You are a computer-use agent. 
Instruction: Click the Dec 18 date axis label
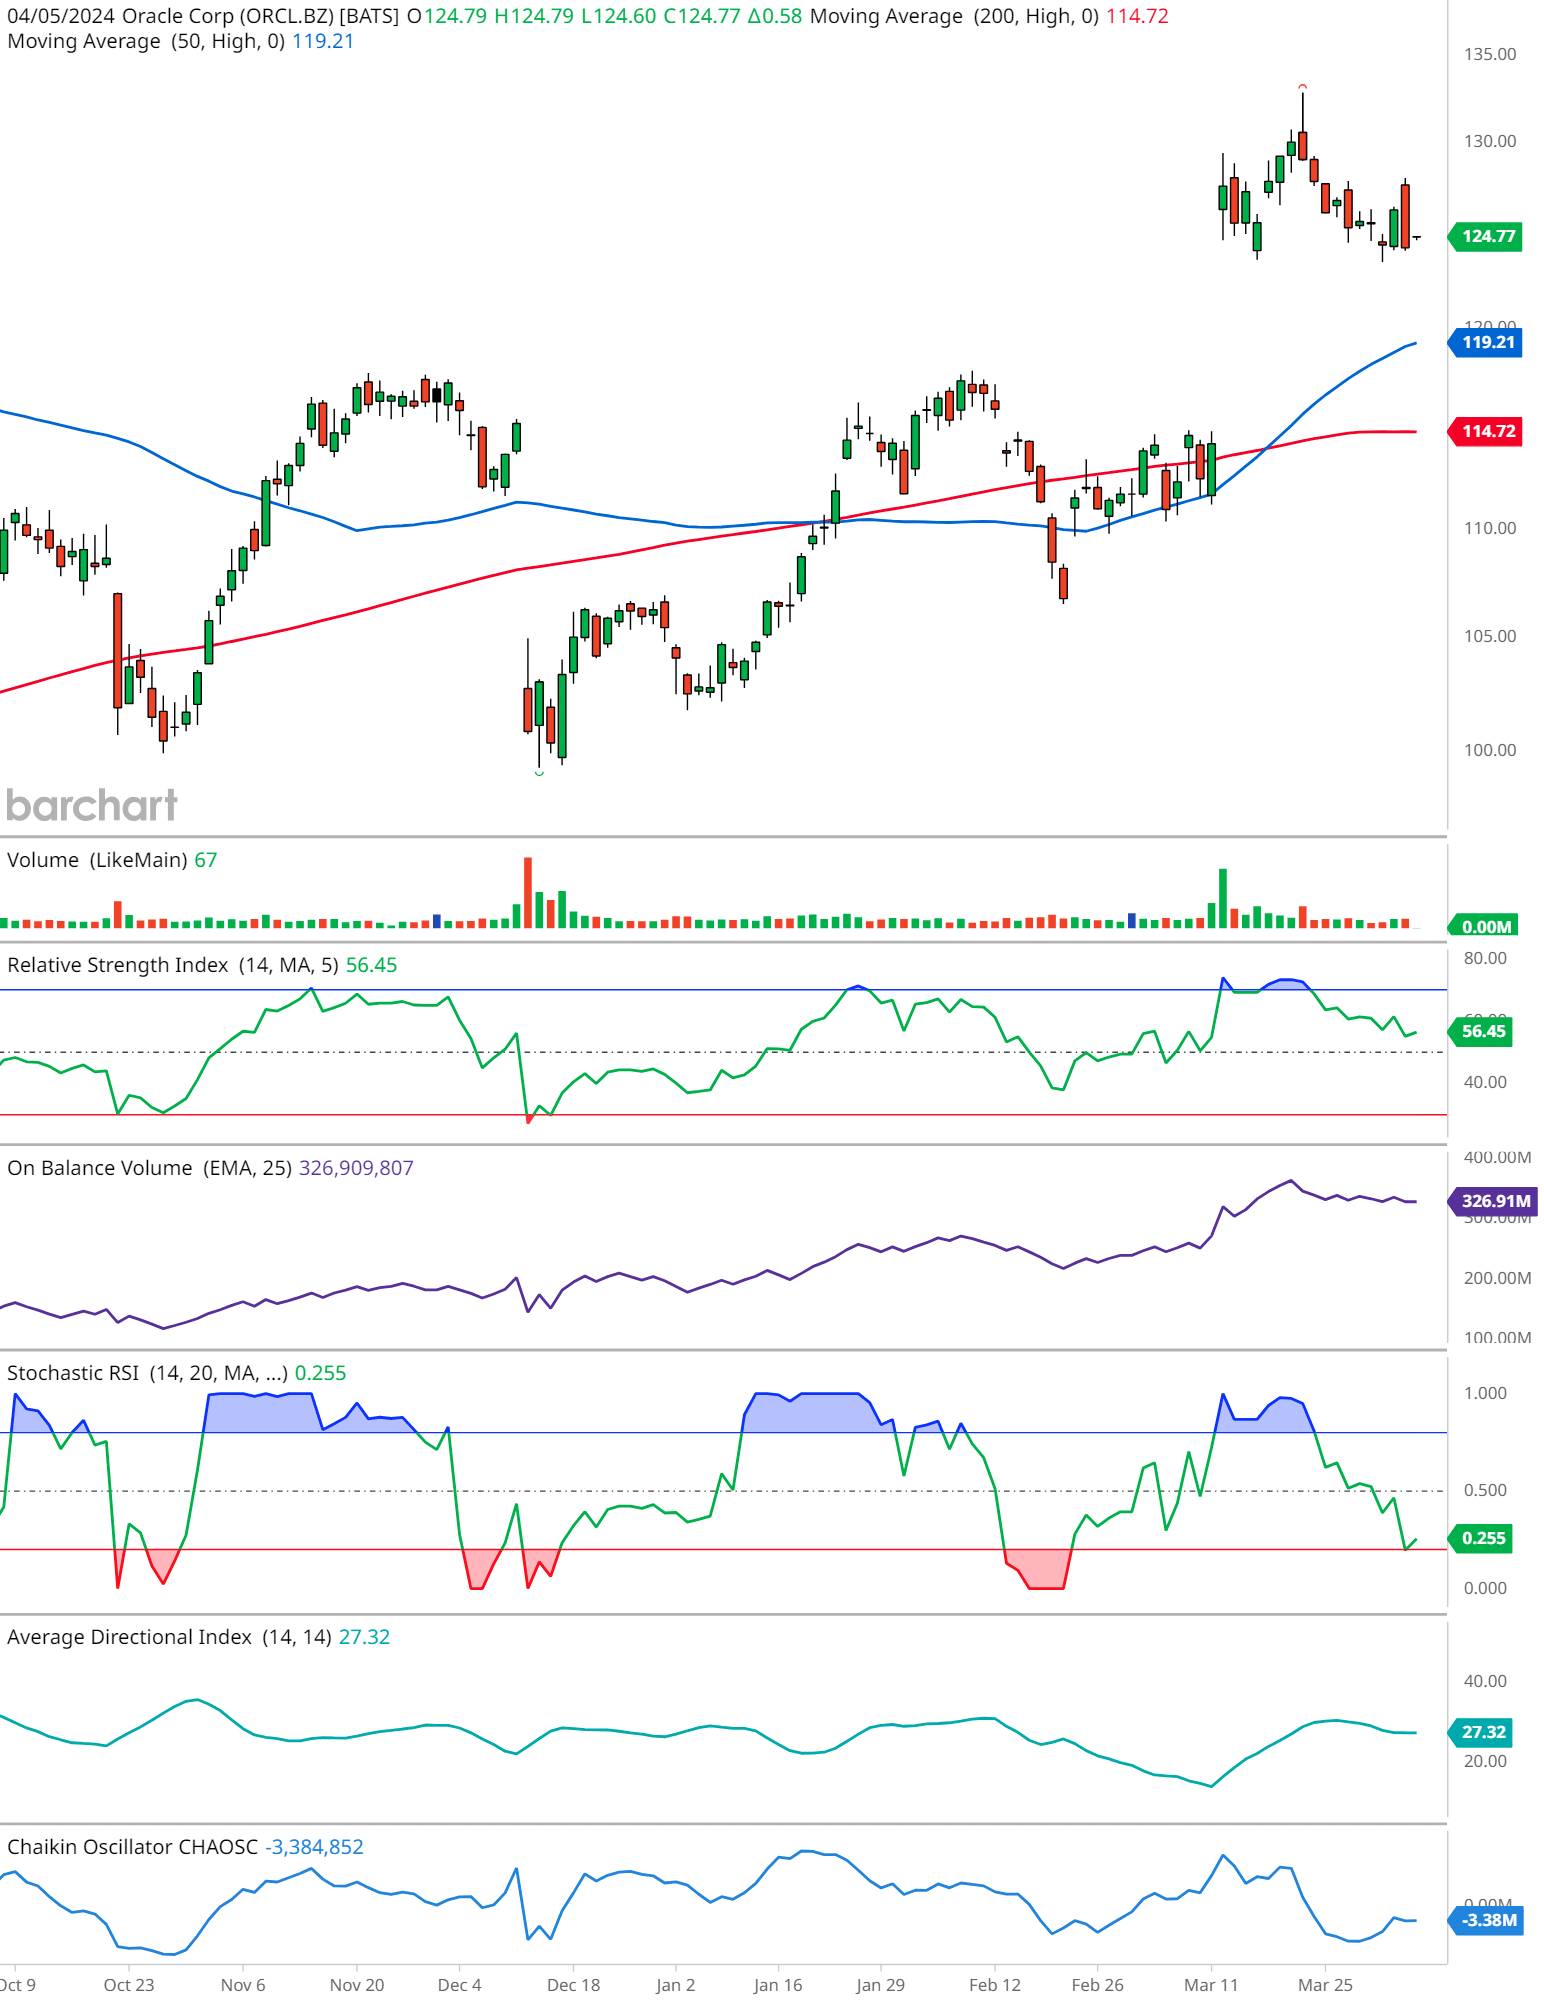pos(574,1986)
